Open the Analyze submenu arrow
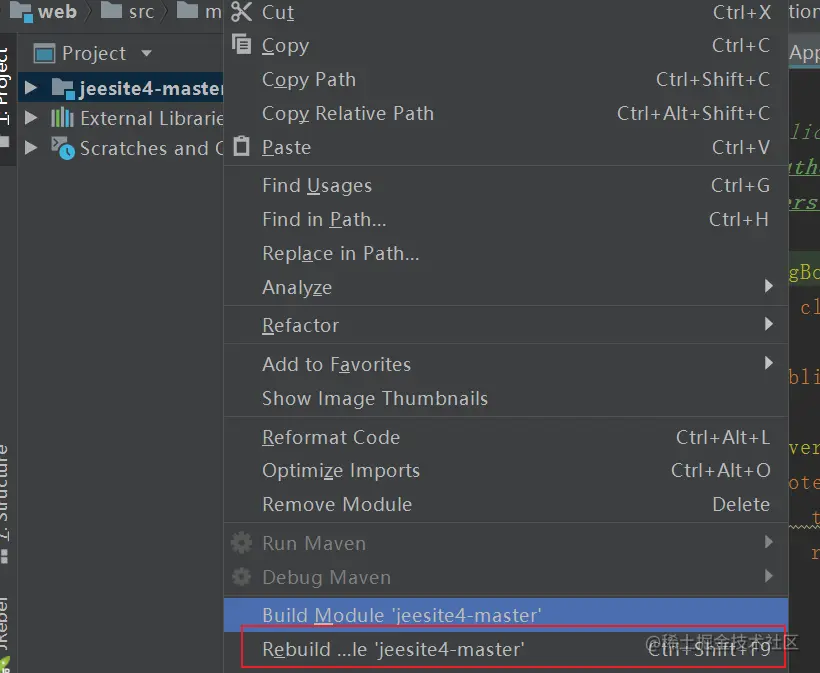 point(768,286)
